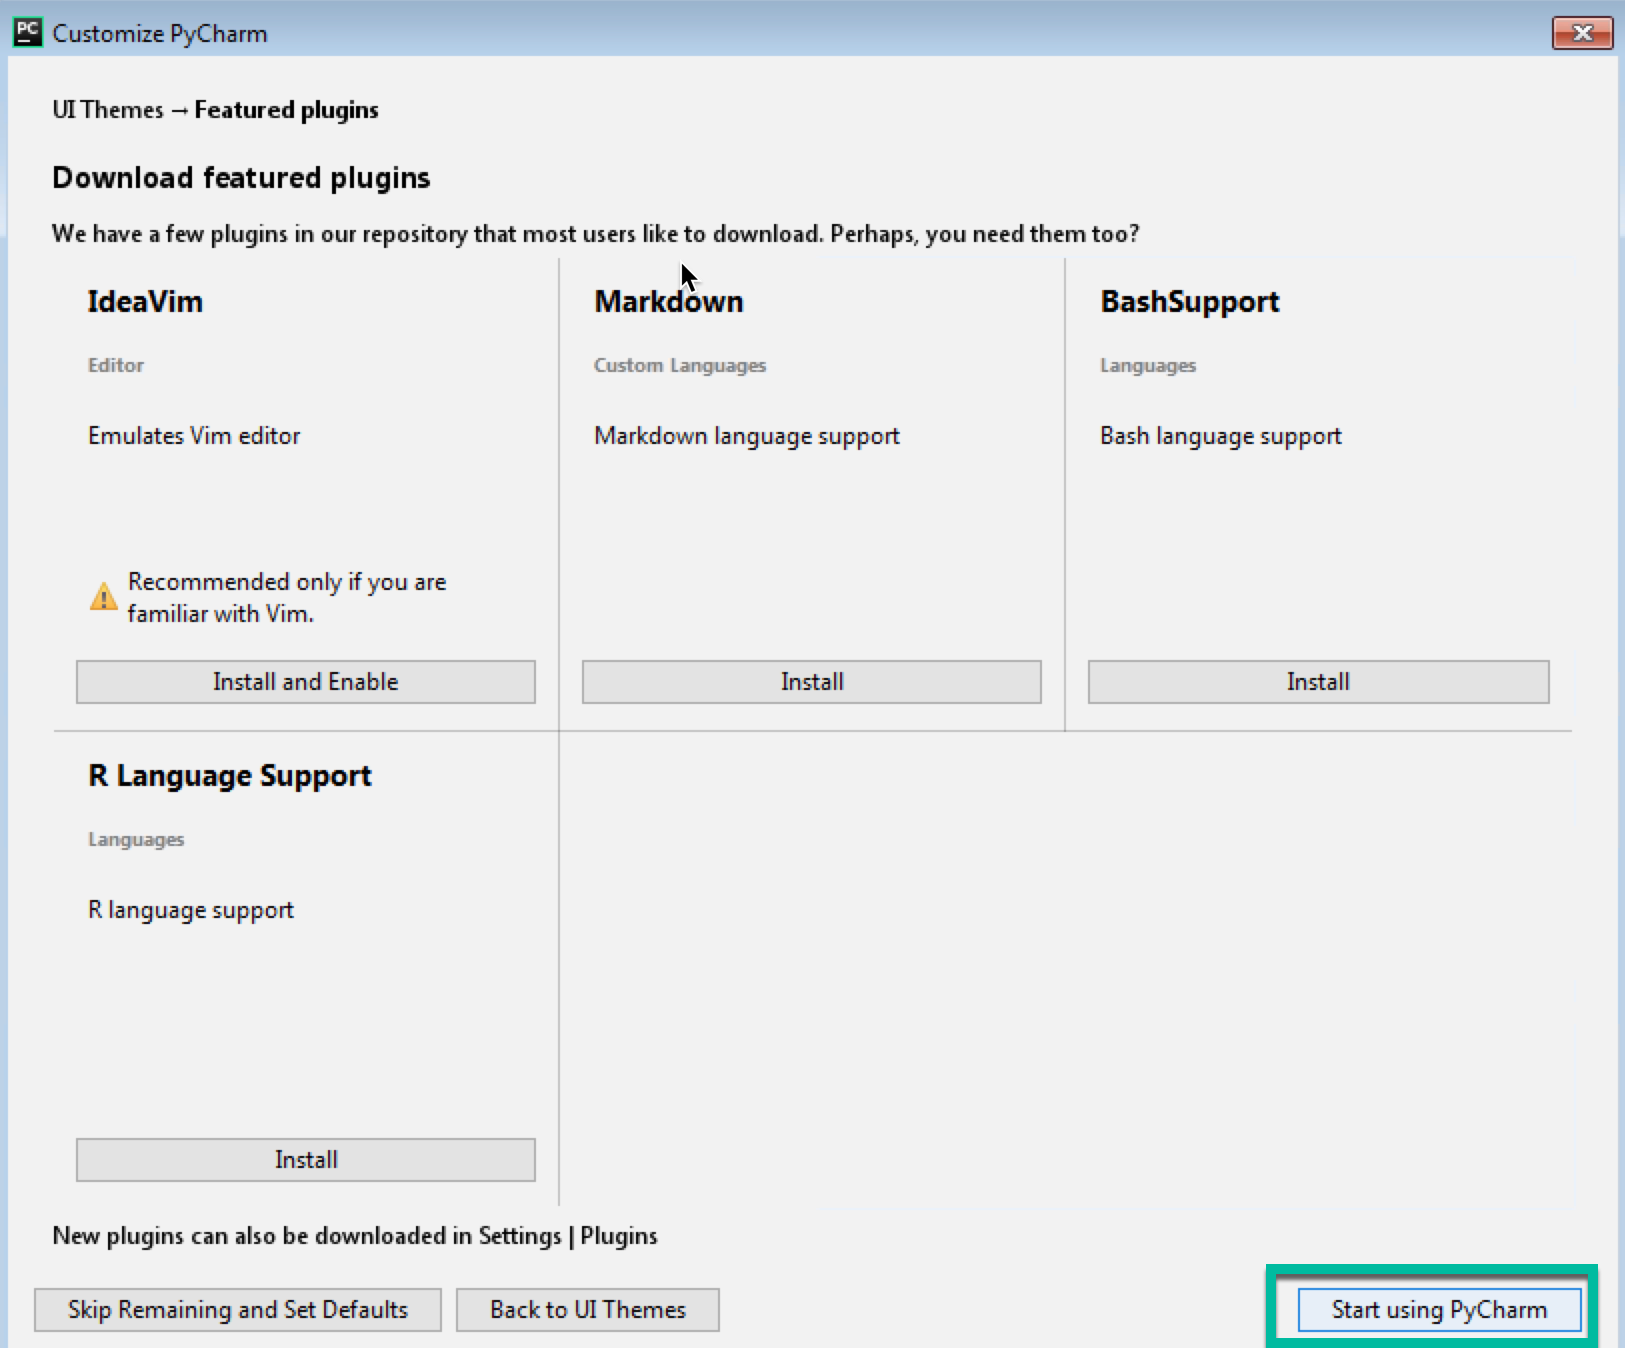Click the 'Bash language support' description

[x=1221, y=436]
